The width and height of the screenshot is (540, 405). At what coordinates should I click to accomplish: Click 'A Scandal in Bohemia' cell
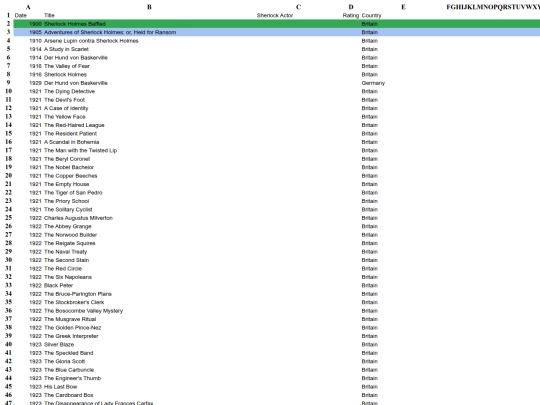[x=71, y=142]
